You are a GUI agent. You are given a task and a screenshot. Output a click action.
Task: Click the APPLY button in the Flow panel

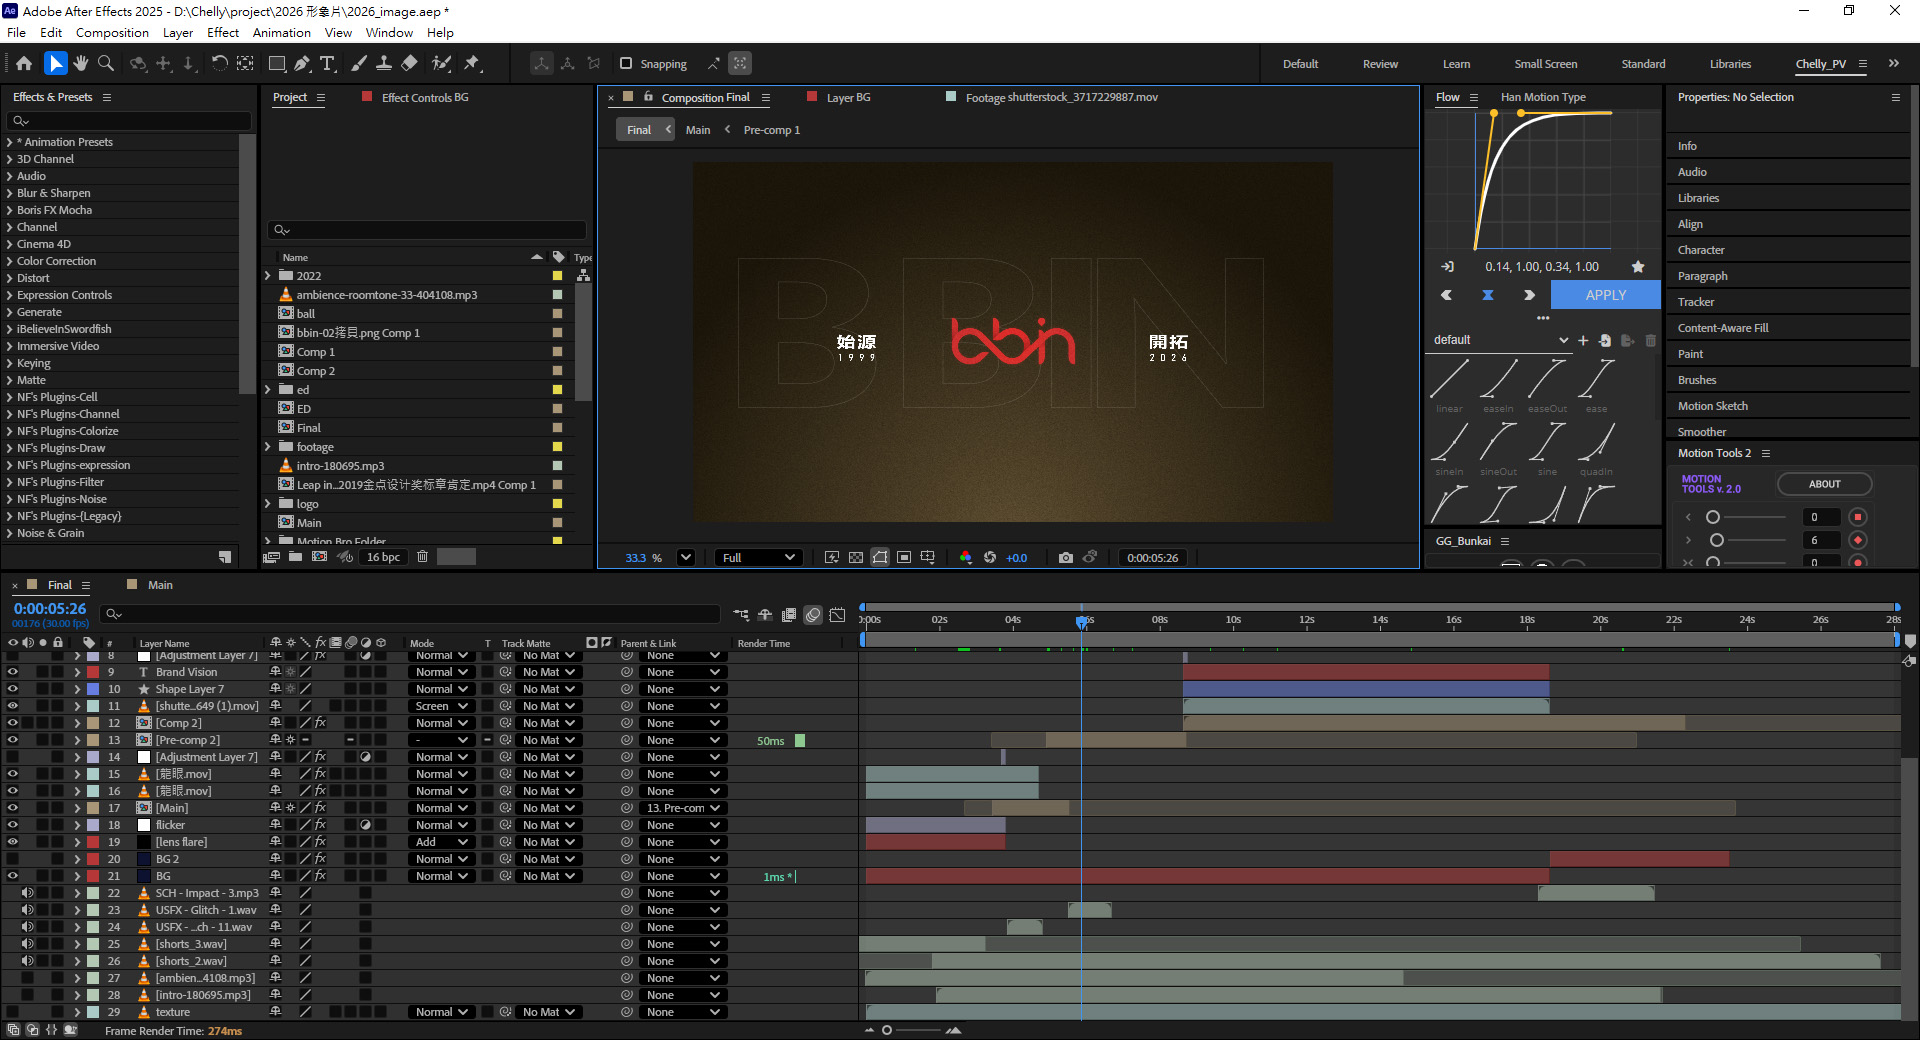(1604, 295)
